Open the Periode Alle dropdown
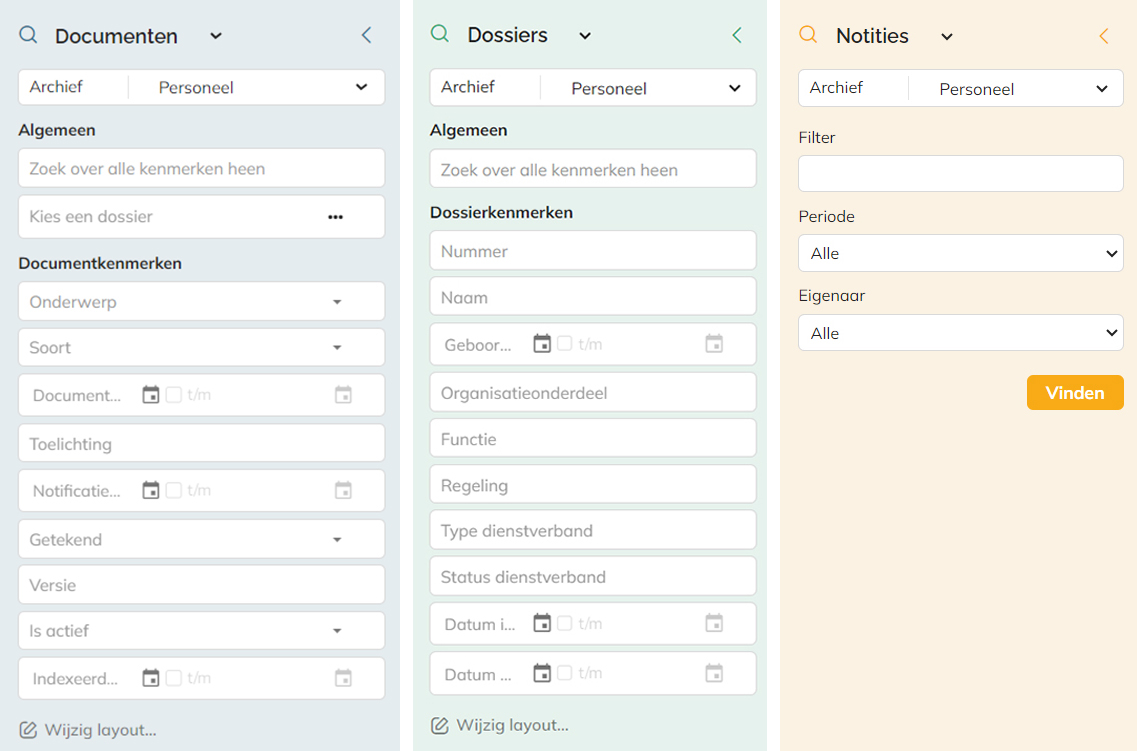 [961, 253]
